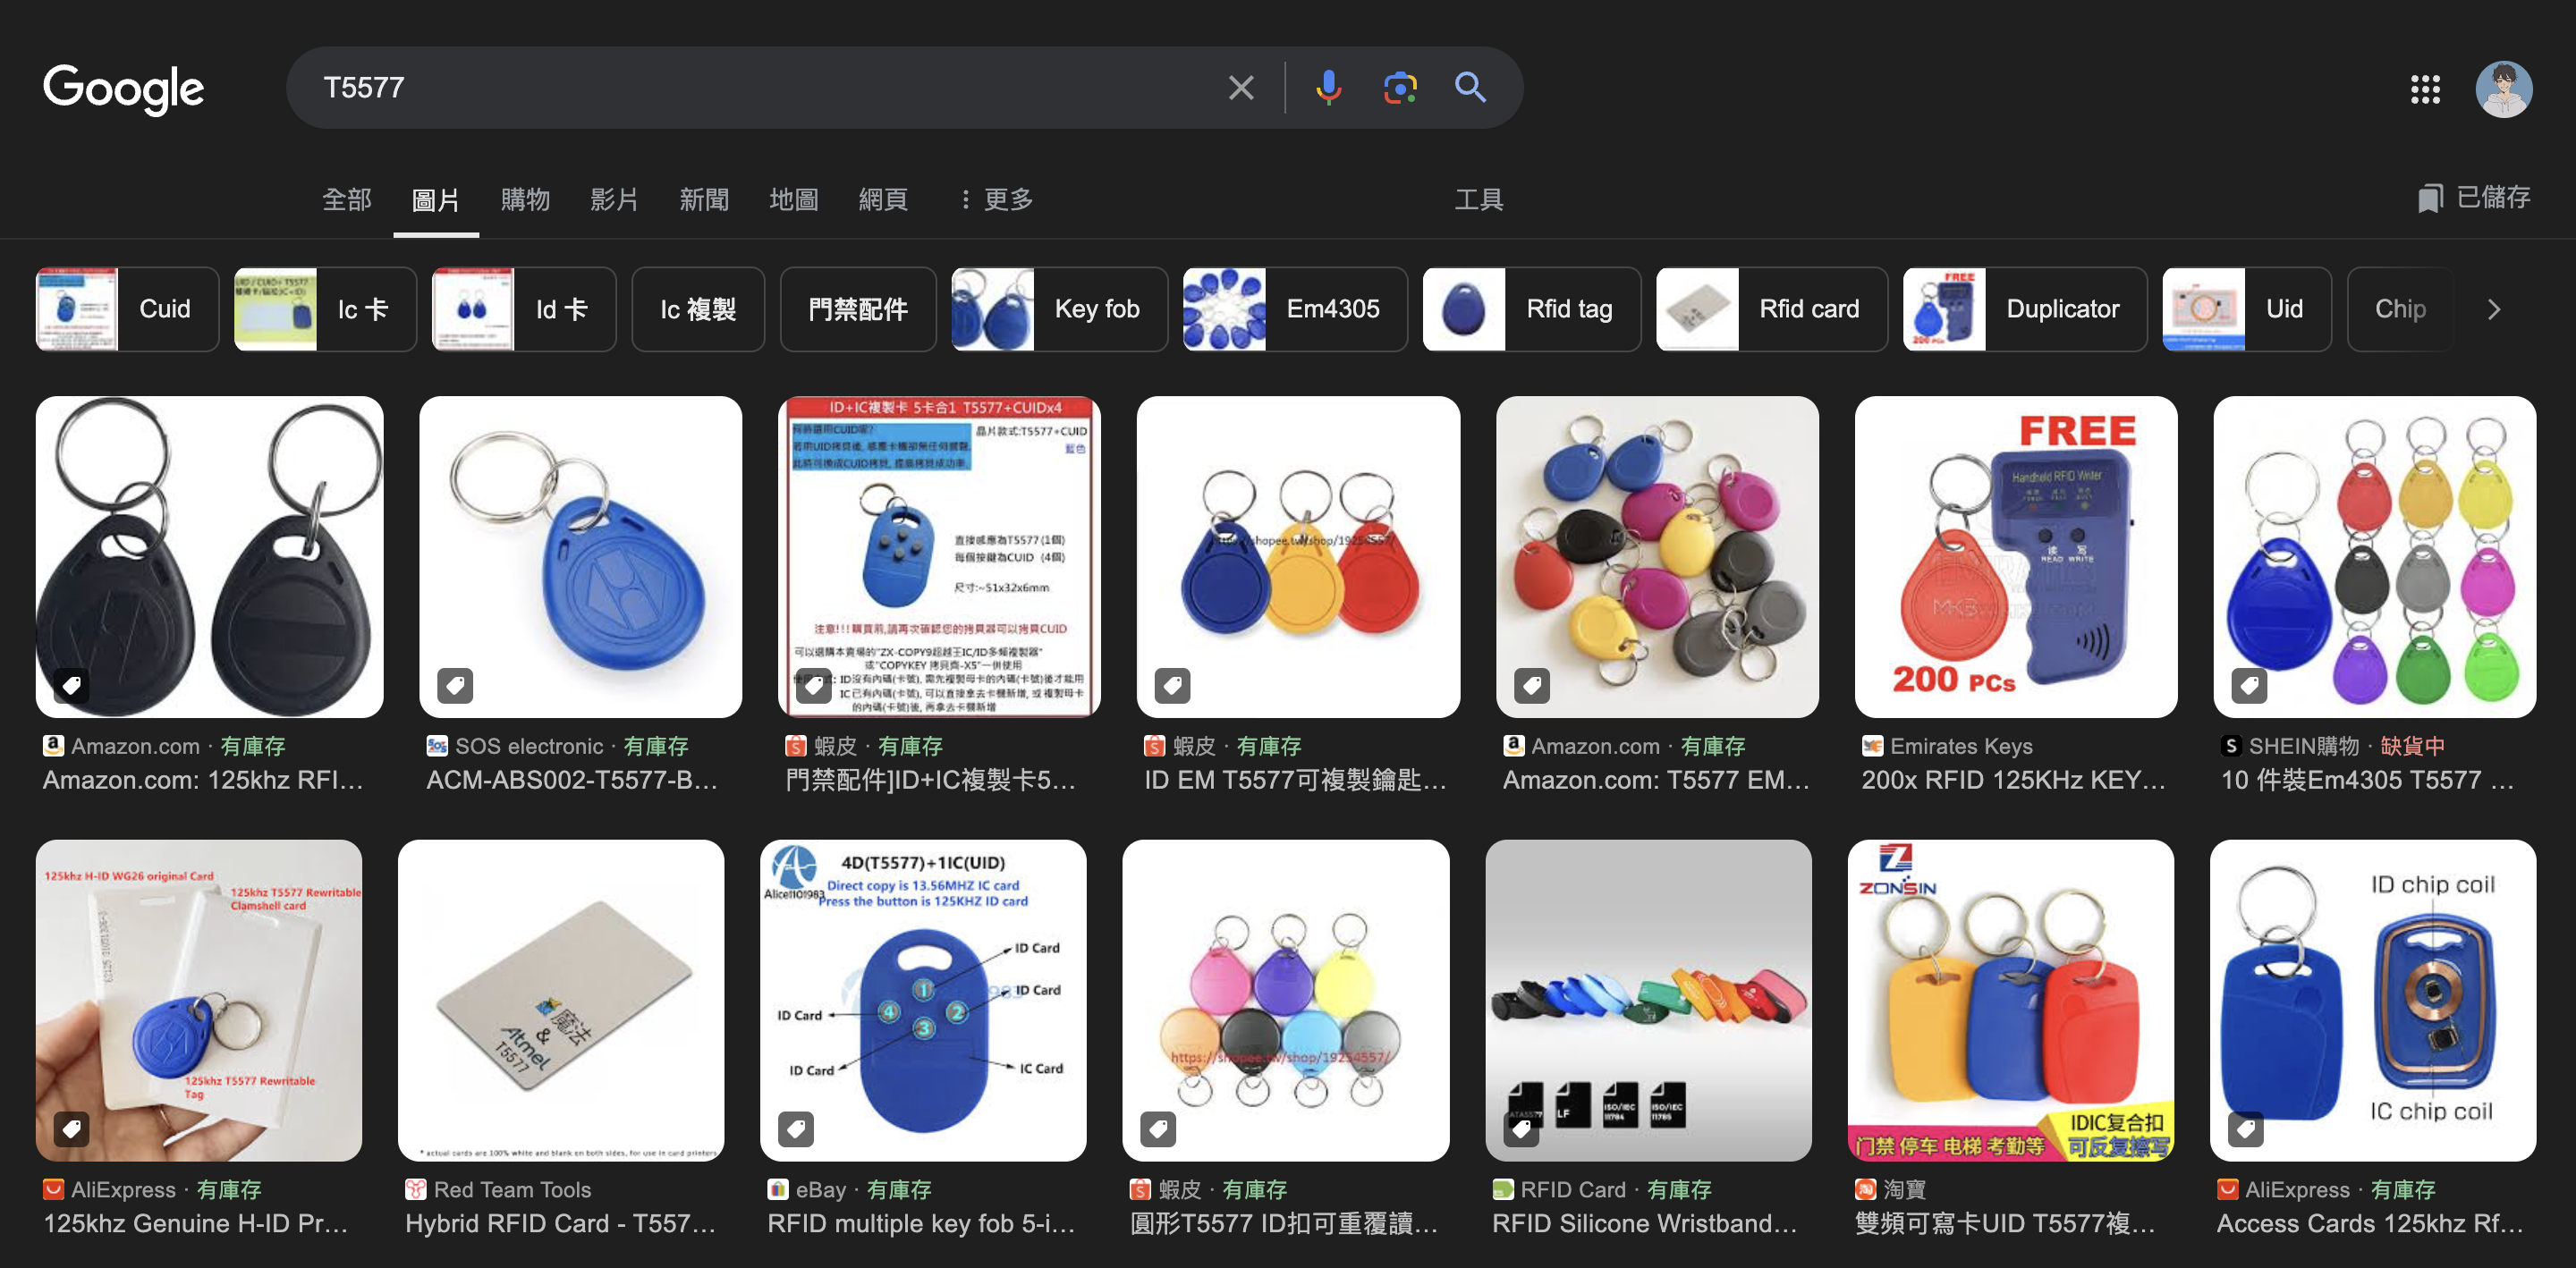Select the Duplicator filter chip
The height and width of the screenshot is (1268, 2576).
click(x=2024, y=309)
